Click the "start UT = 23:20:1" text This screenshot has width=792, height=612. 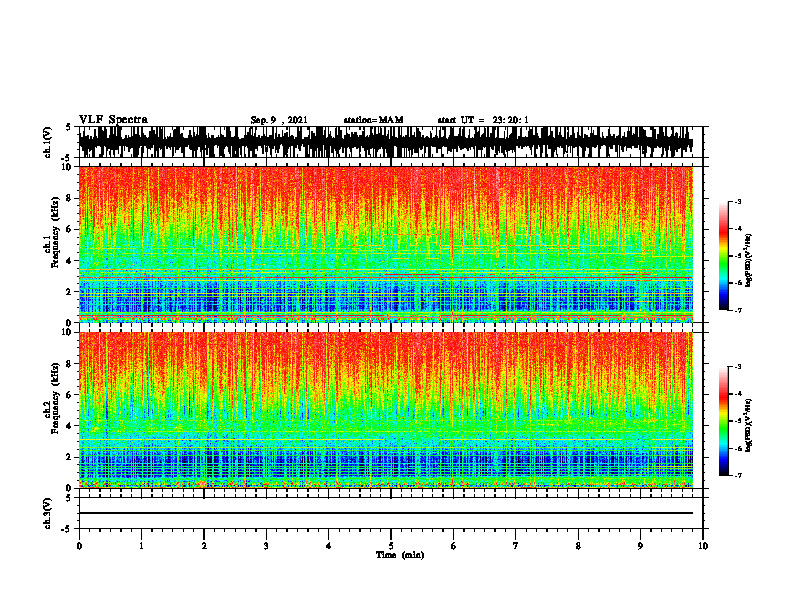point(483,120)
